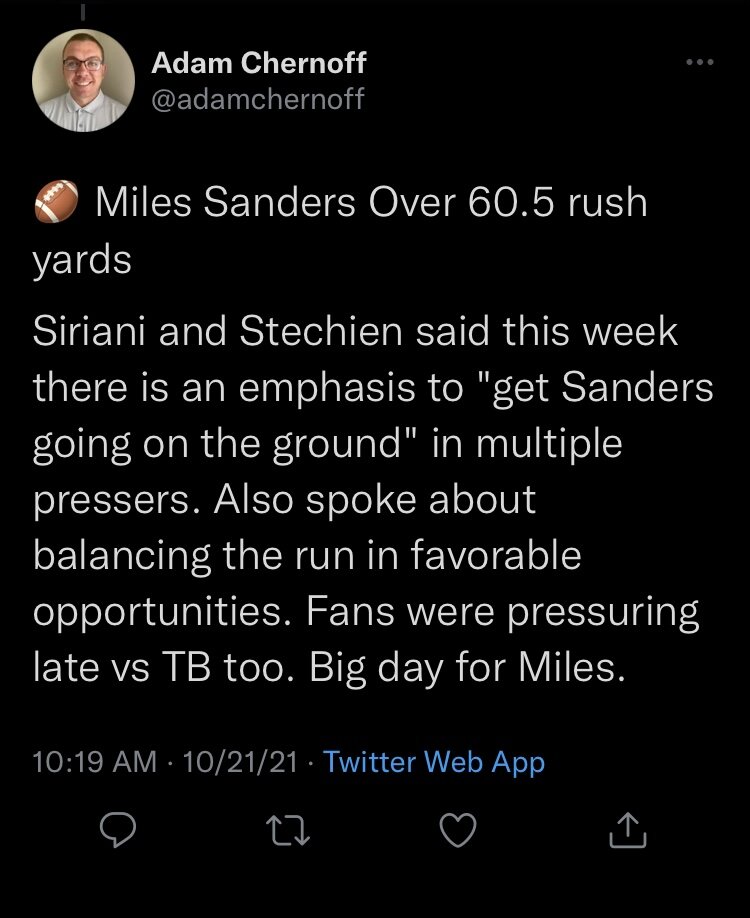
Task: Click the sentence "Big day for Miles."
Action: point(468,669)
